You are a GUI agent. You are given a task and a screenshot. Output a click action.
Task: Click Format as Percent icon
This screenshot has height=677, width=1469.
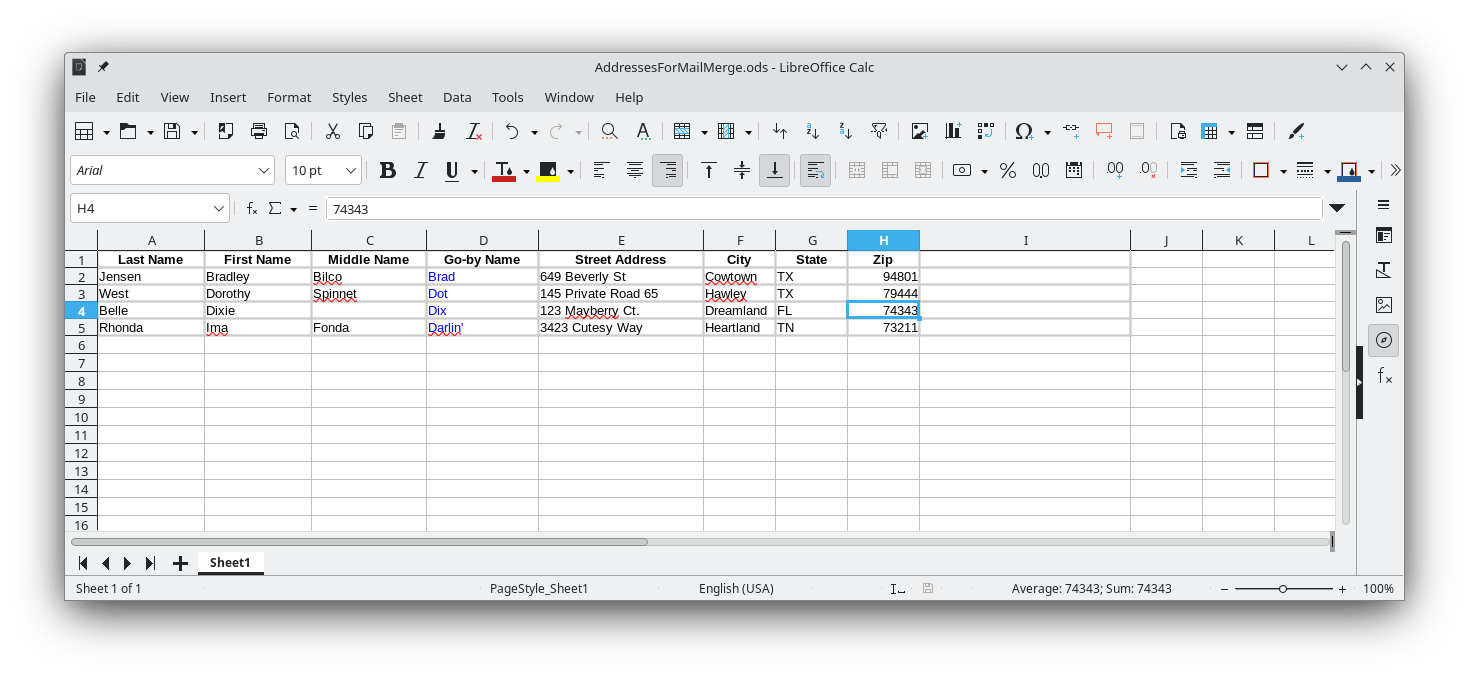point(1007,171)
